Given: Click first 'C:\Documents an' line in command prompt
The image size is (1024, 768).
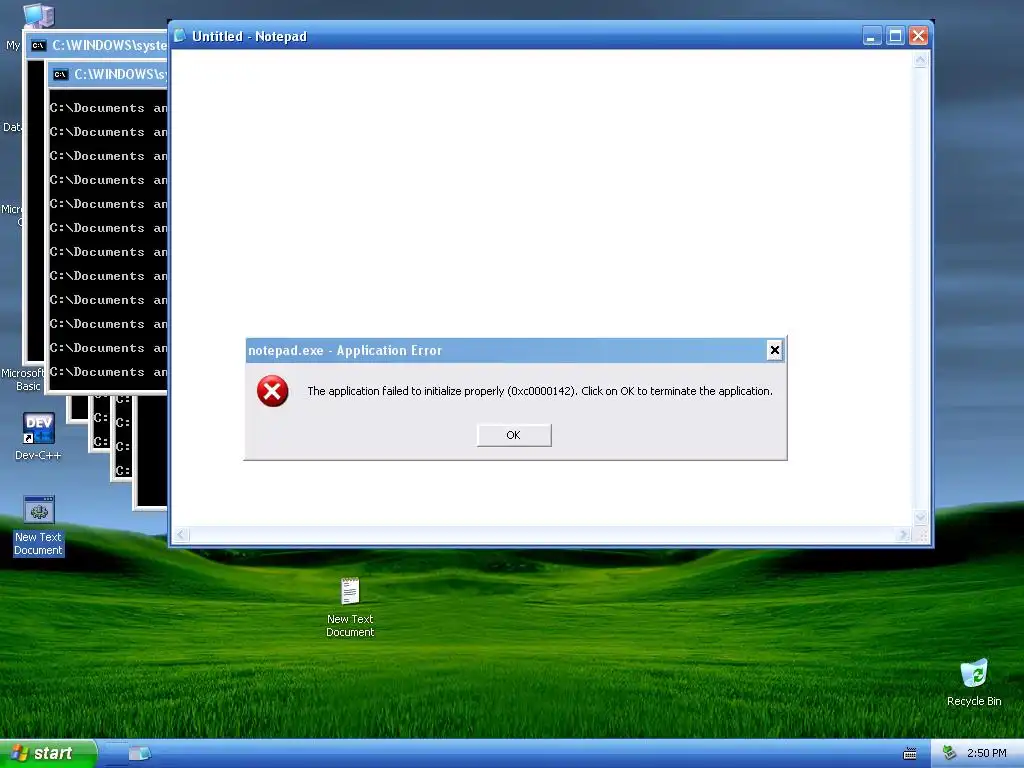Looking at the screenshot, I should pos(108,108).
